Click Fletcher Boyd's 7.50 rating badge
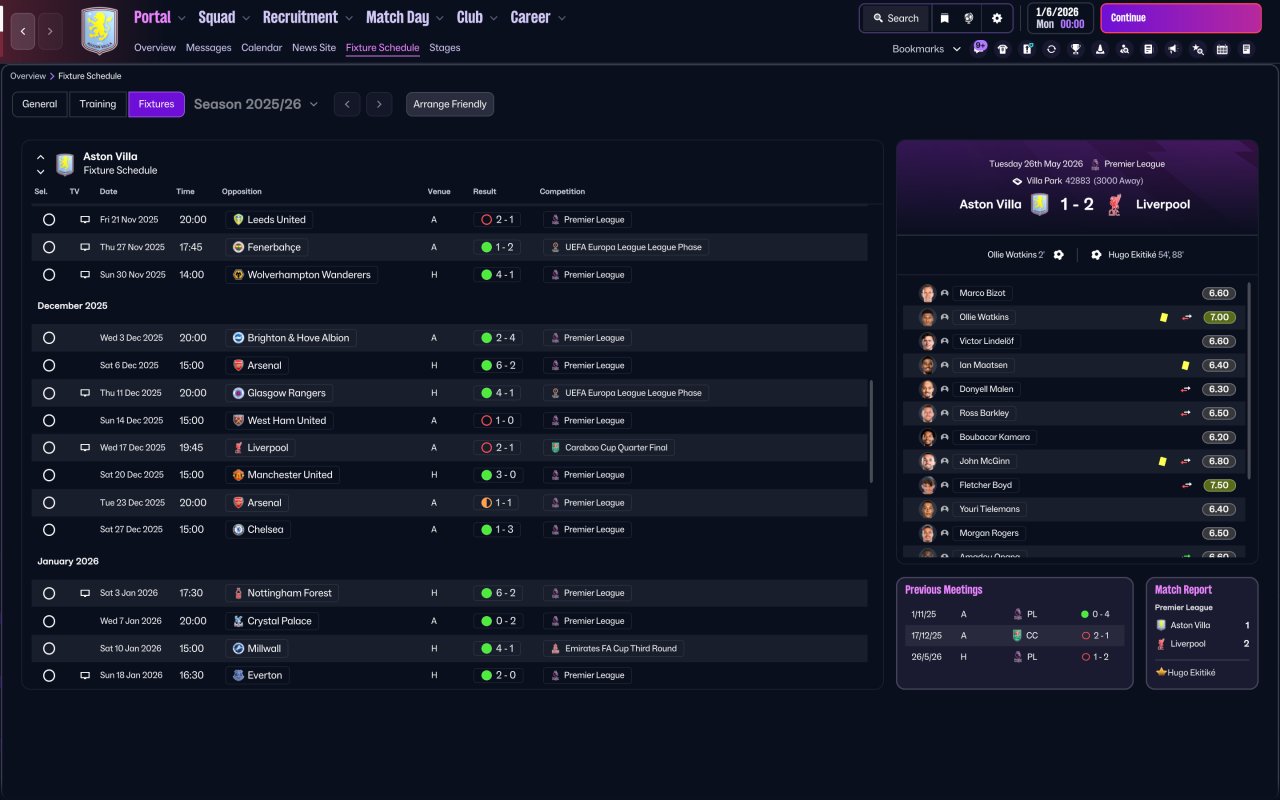This screenshot has height=800, width=1280. tap(1219, 485)
